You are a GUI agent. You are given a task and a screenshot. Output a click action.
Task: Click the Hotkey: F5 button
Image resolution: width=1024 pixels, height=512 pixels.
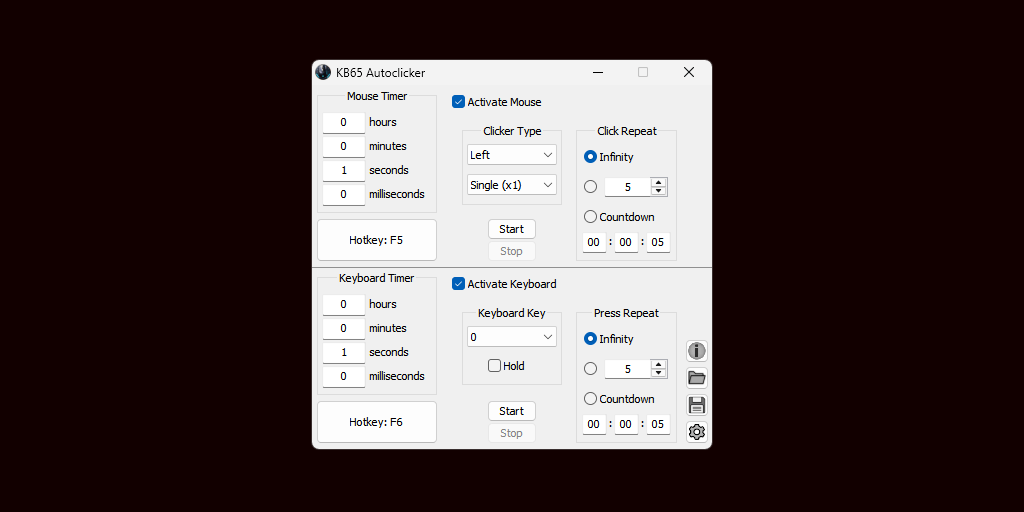click(377, 240)
